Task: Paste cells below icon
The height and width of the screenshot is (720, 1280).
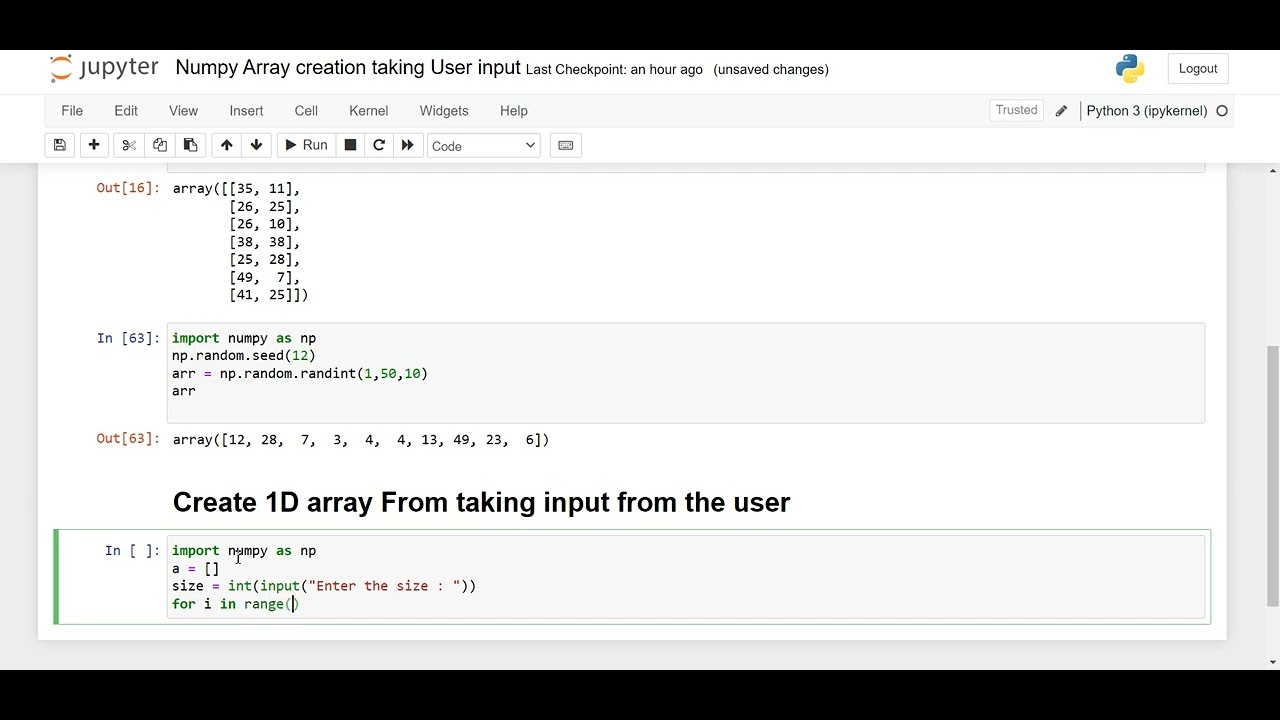Action: point(190,145)
